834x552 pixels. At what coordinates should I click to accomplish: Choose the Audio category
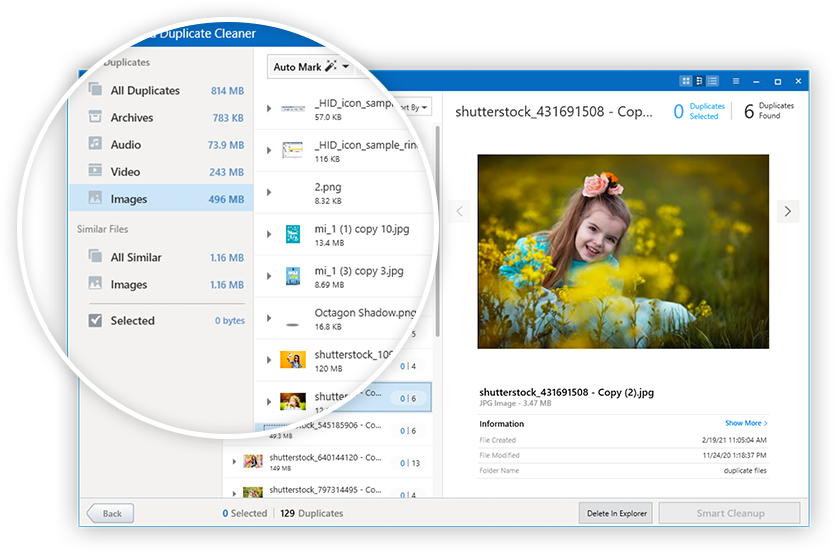tap(161, 145)
